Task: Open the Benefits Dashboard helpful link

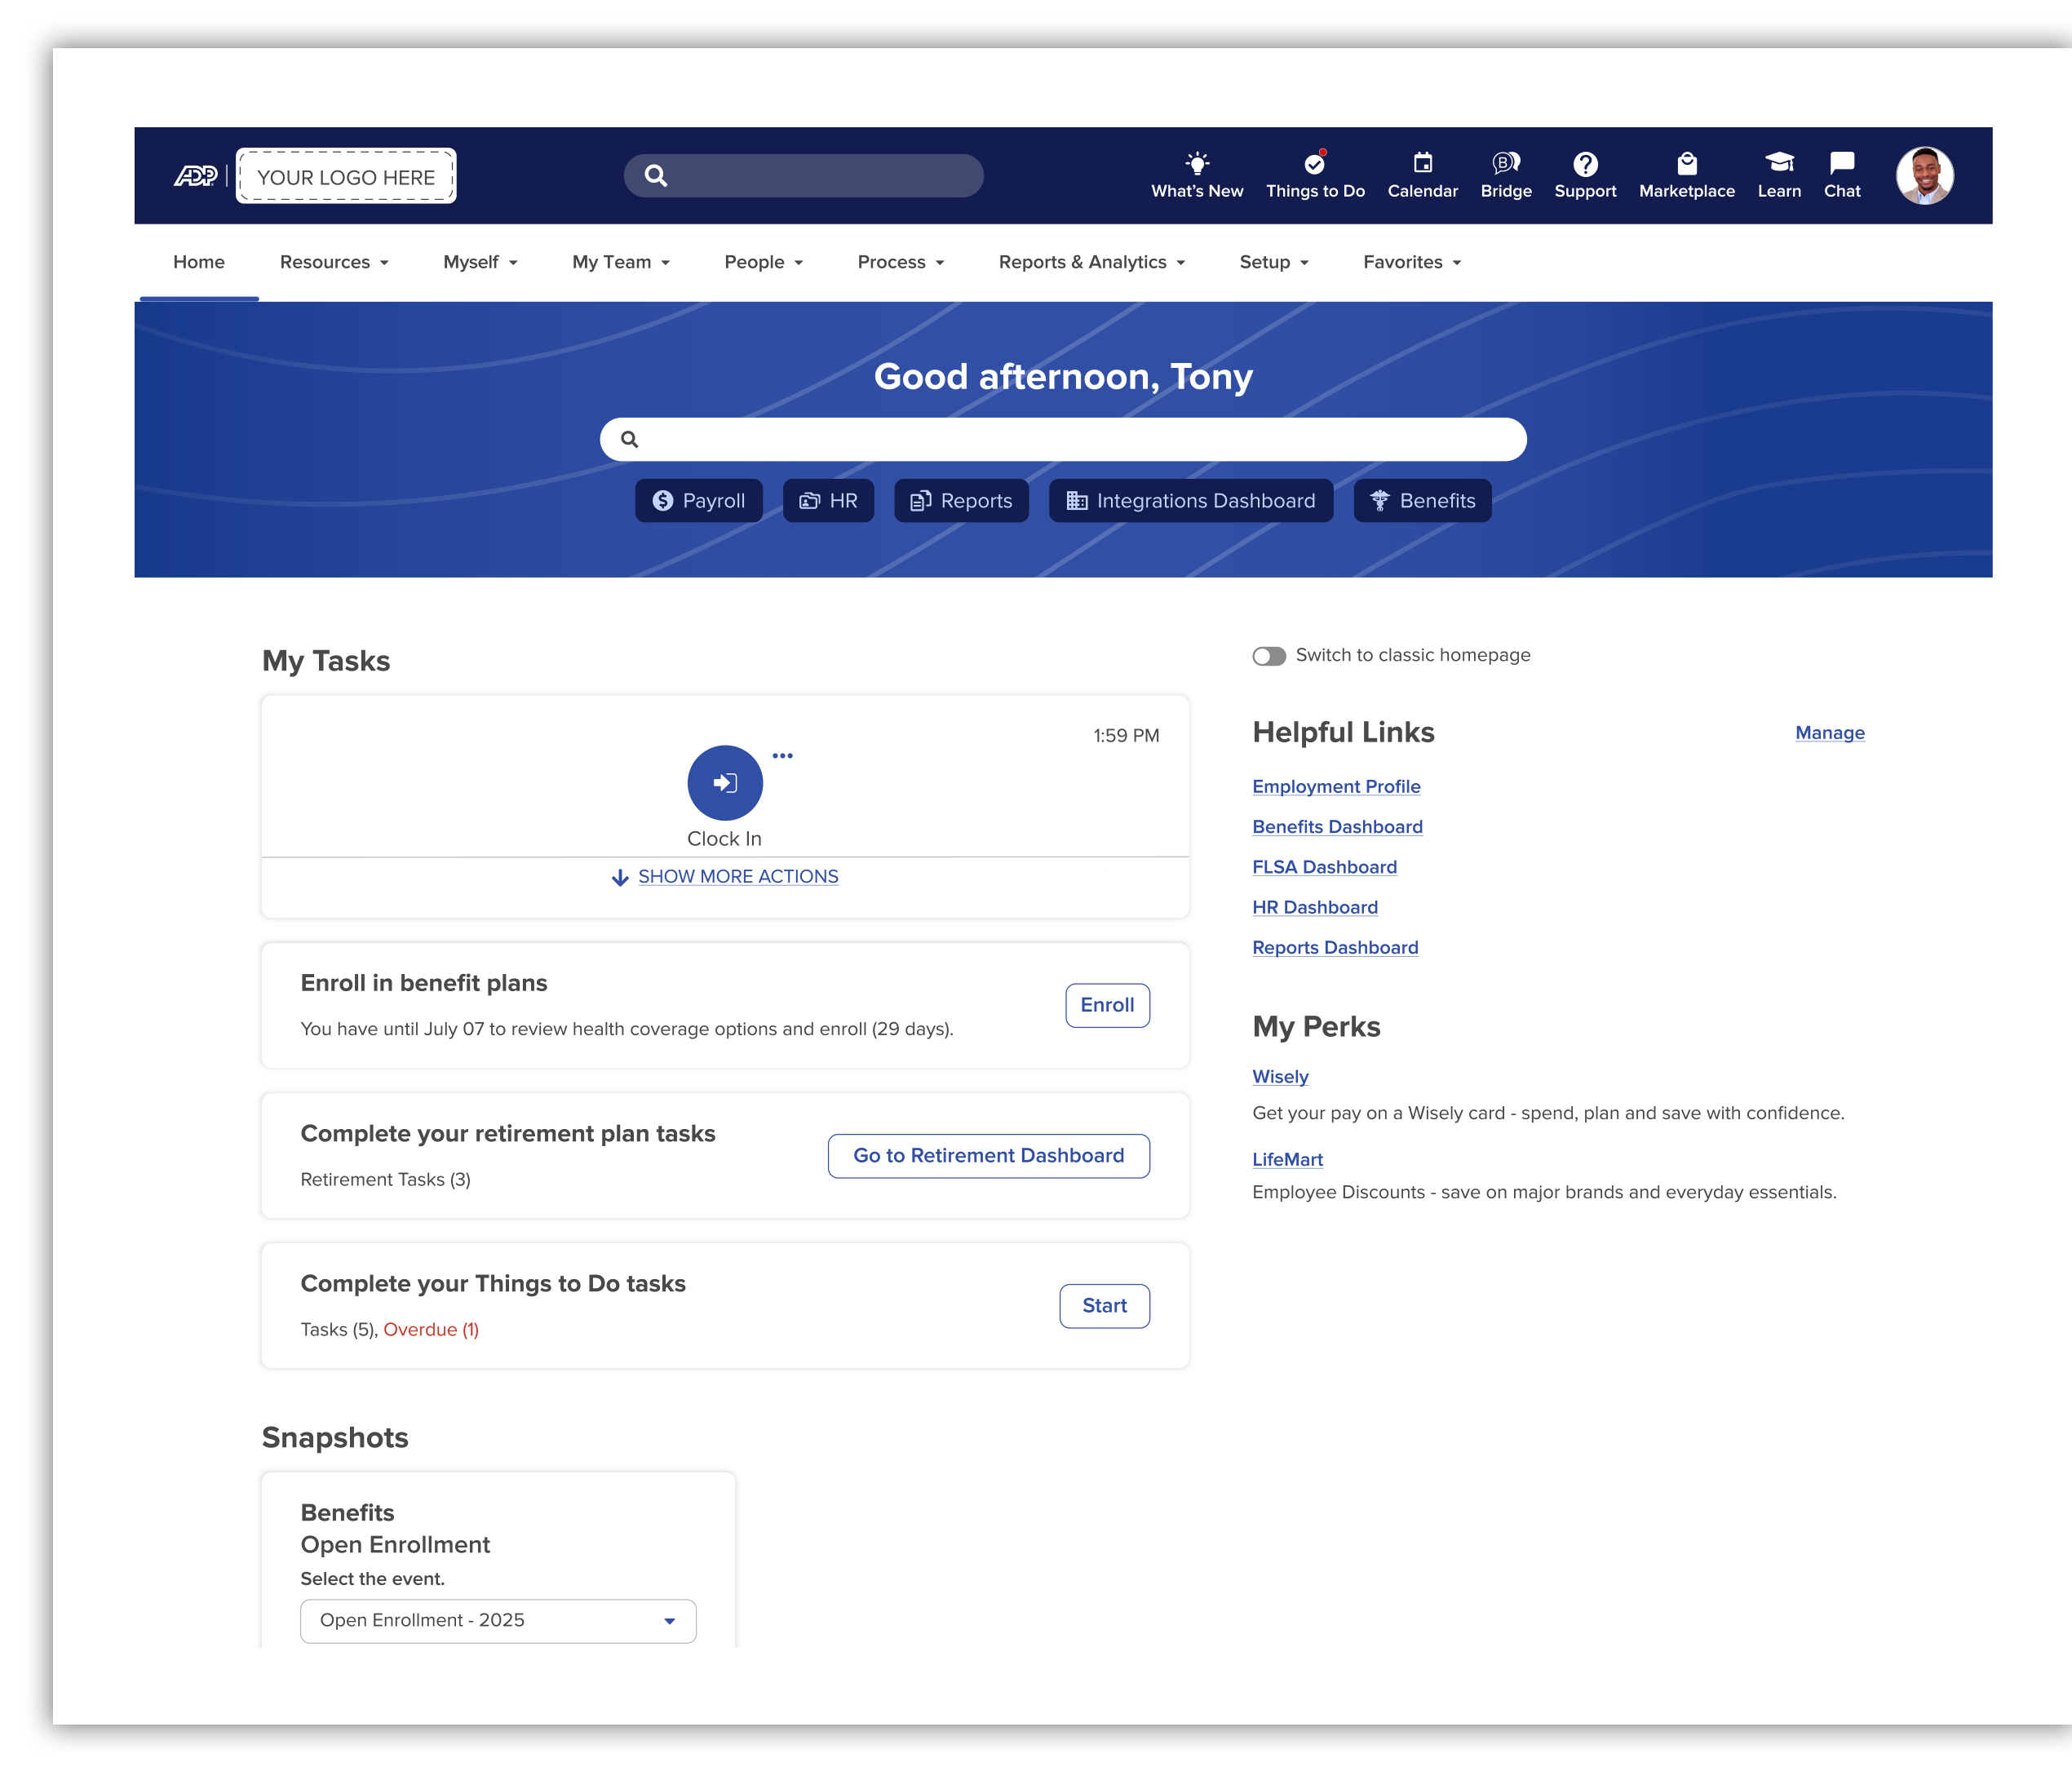Action: [x=1337, y=827]
